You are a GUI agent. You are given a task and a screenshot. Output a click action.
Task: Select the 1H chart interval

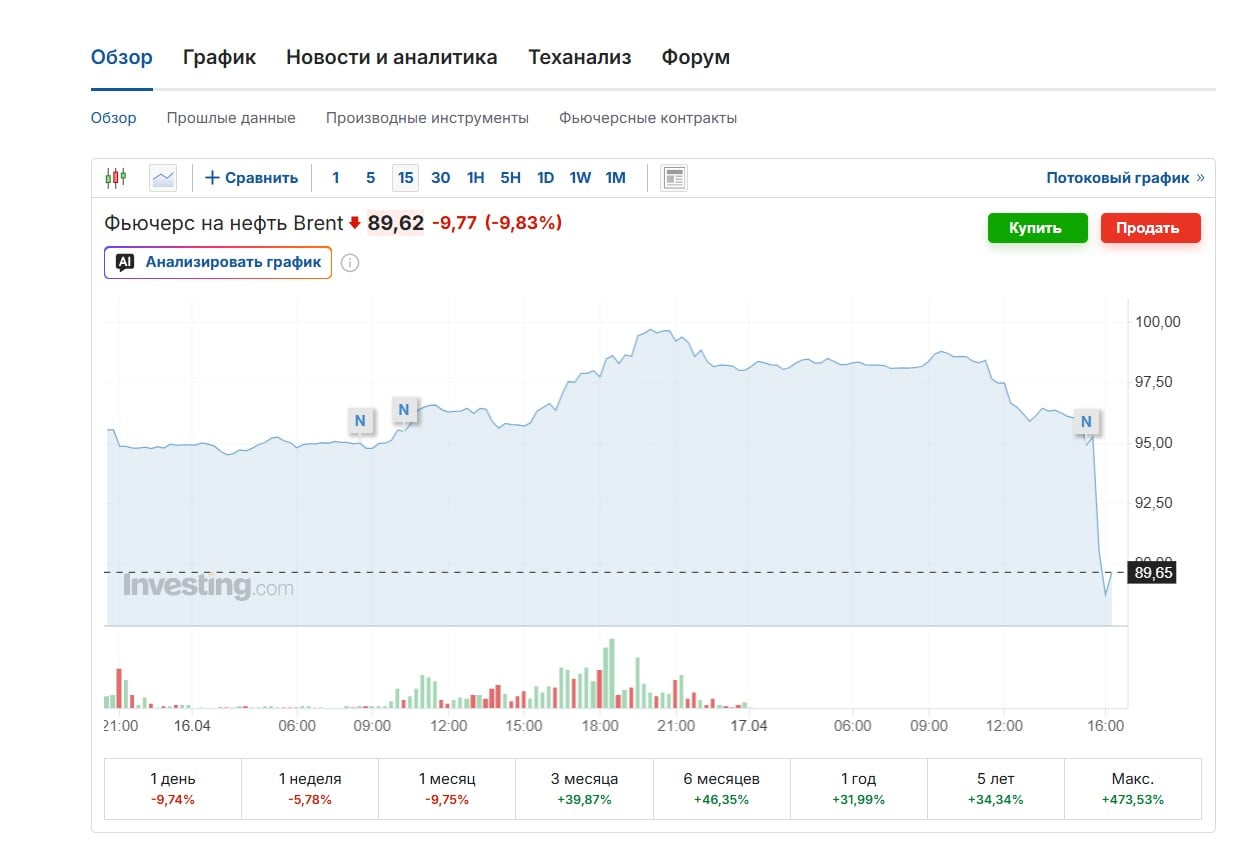click(475, 178)
